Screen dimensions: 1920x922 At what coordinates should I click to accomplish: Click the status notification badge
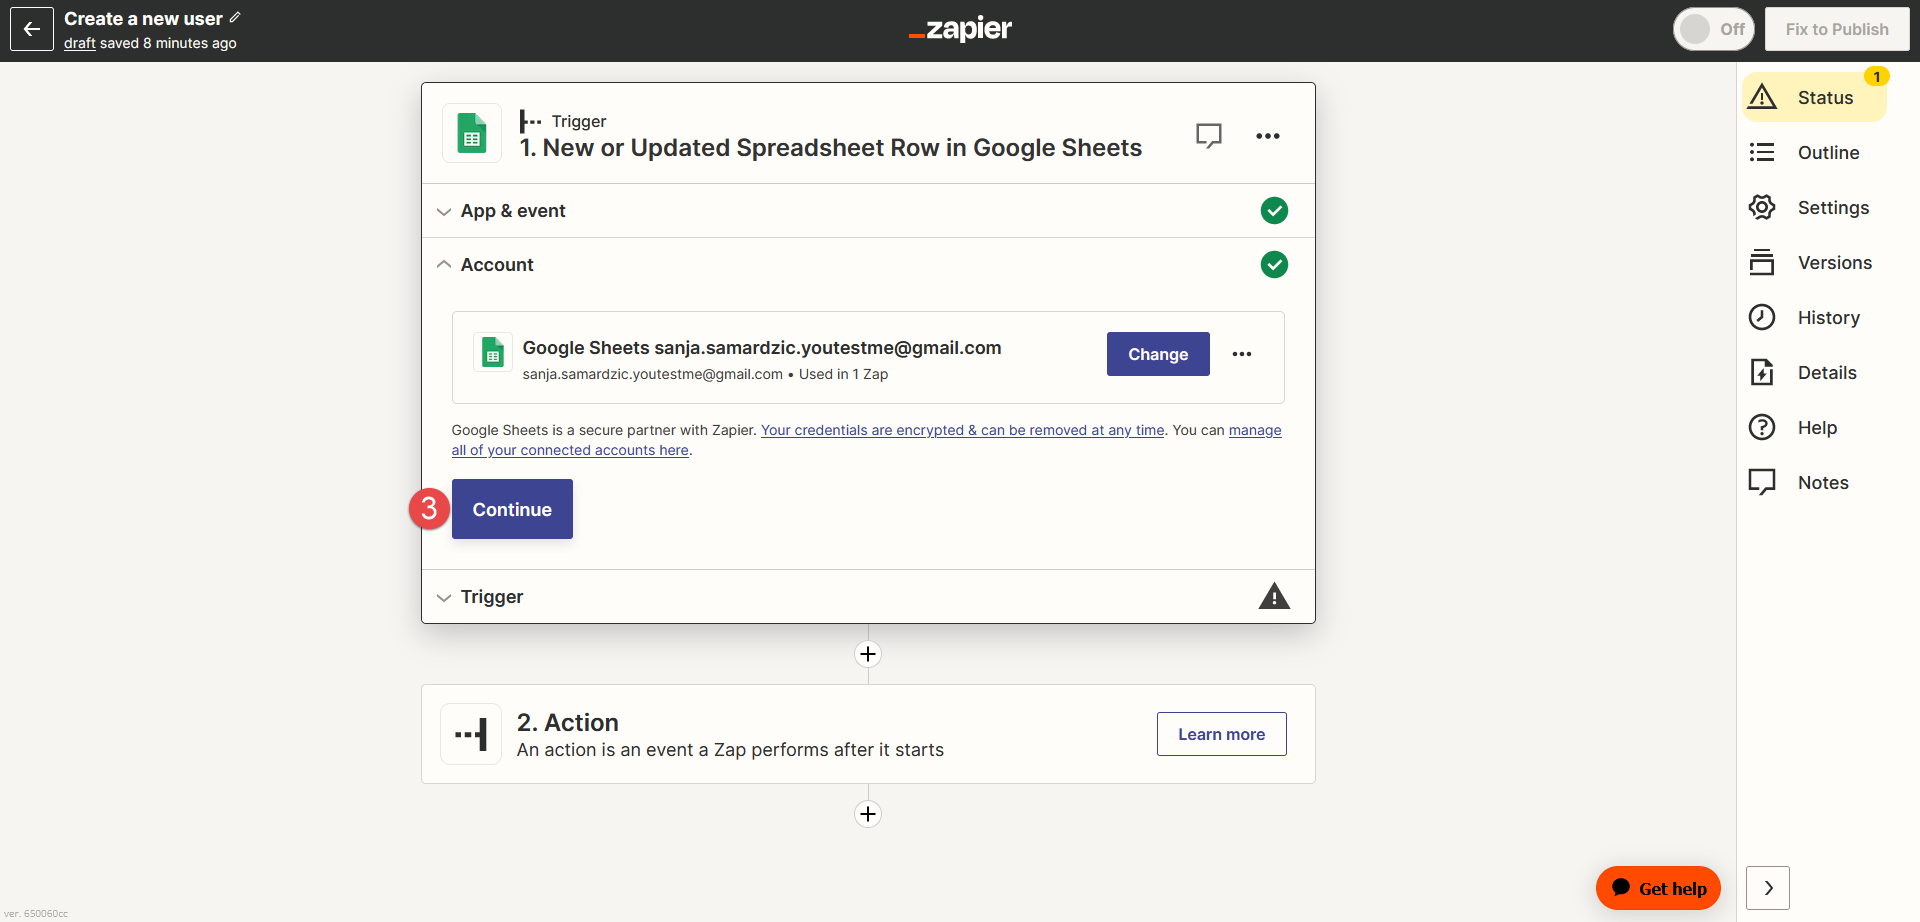(x=1877, y=76)
